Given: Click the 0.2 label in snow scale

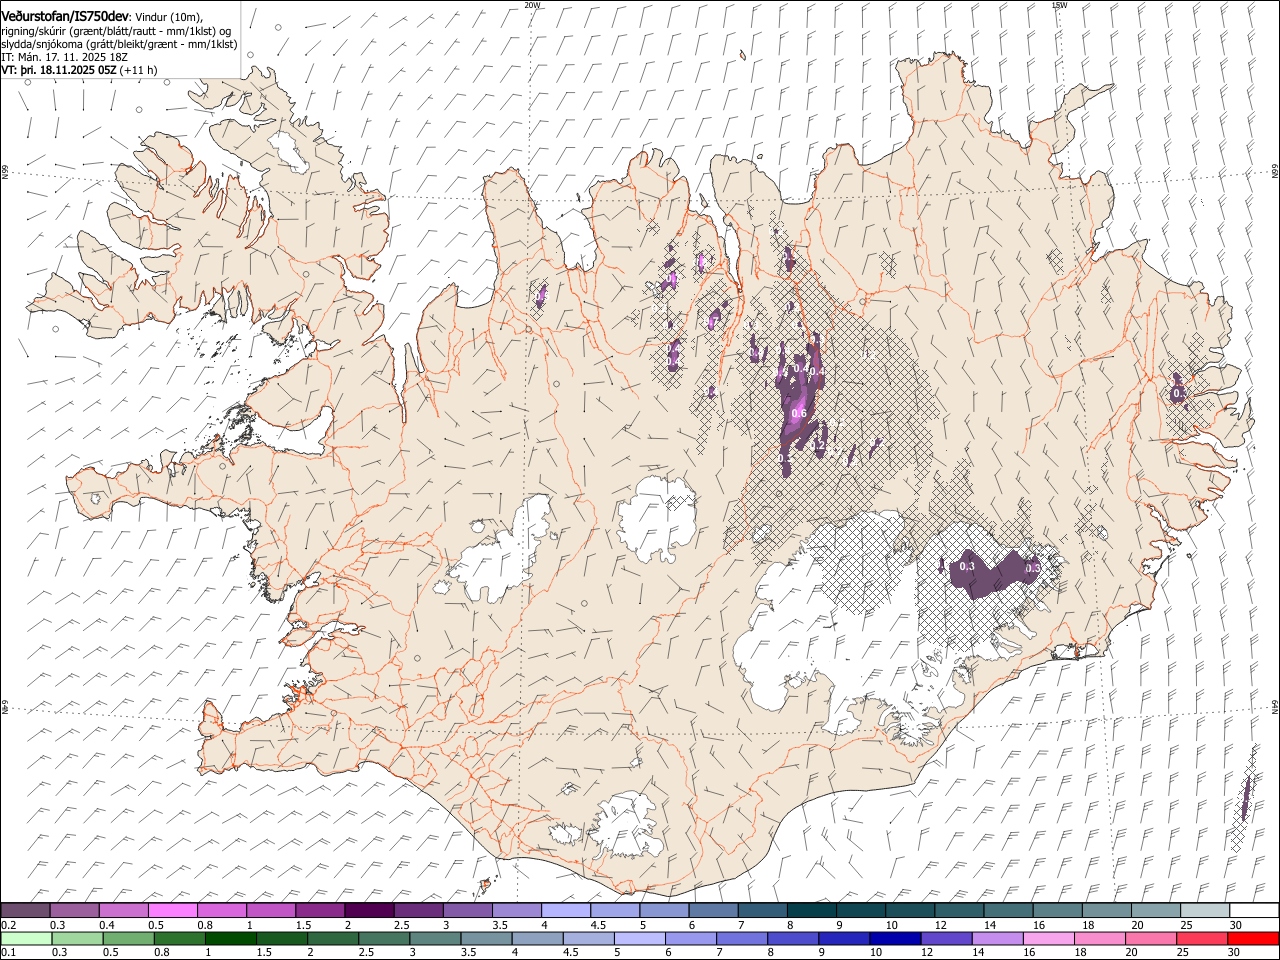Looking at the screenshot, I should [8, 925].
